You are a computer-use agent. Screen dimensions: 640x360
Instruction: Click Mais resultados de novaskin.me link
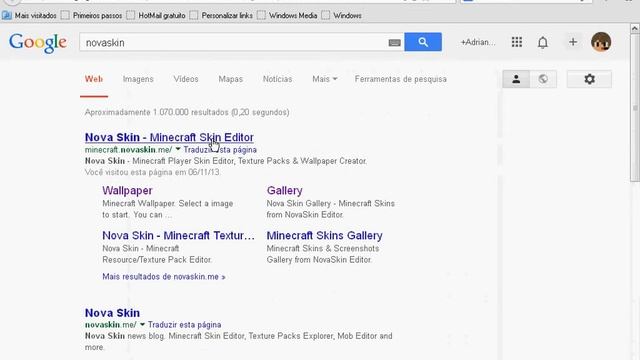tap(164, 277)
